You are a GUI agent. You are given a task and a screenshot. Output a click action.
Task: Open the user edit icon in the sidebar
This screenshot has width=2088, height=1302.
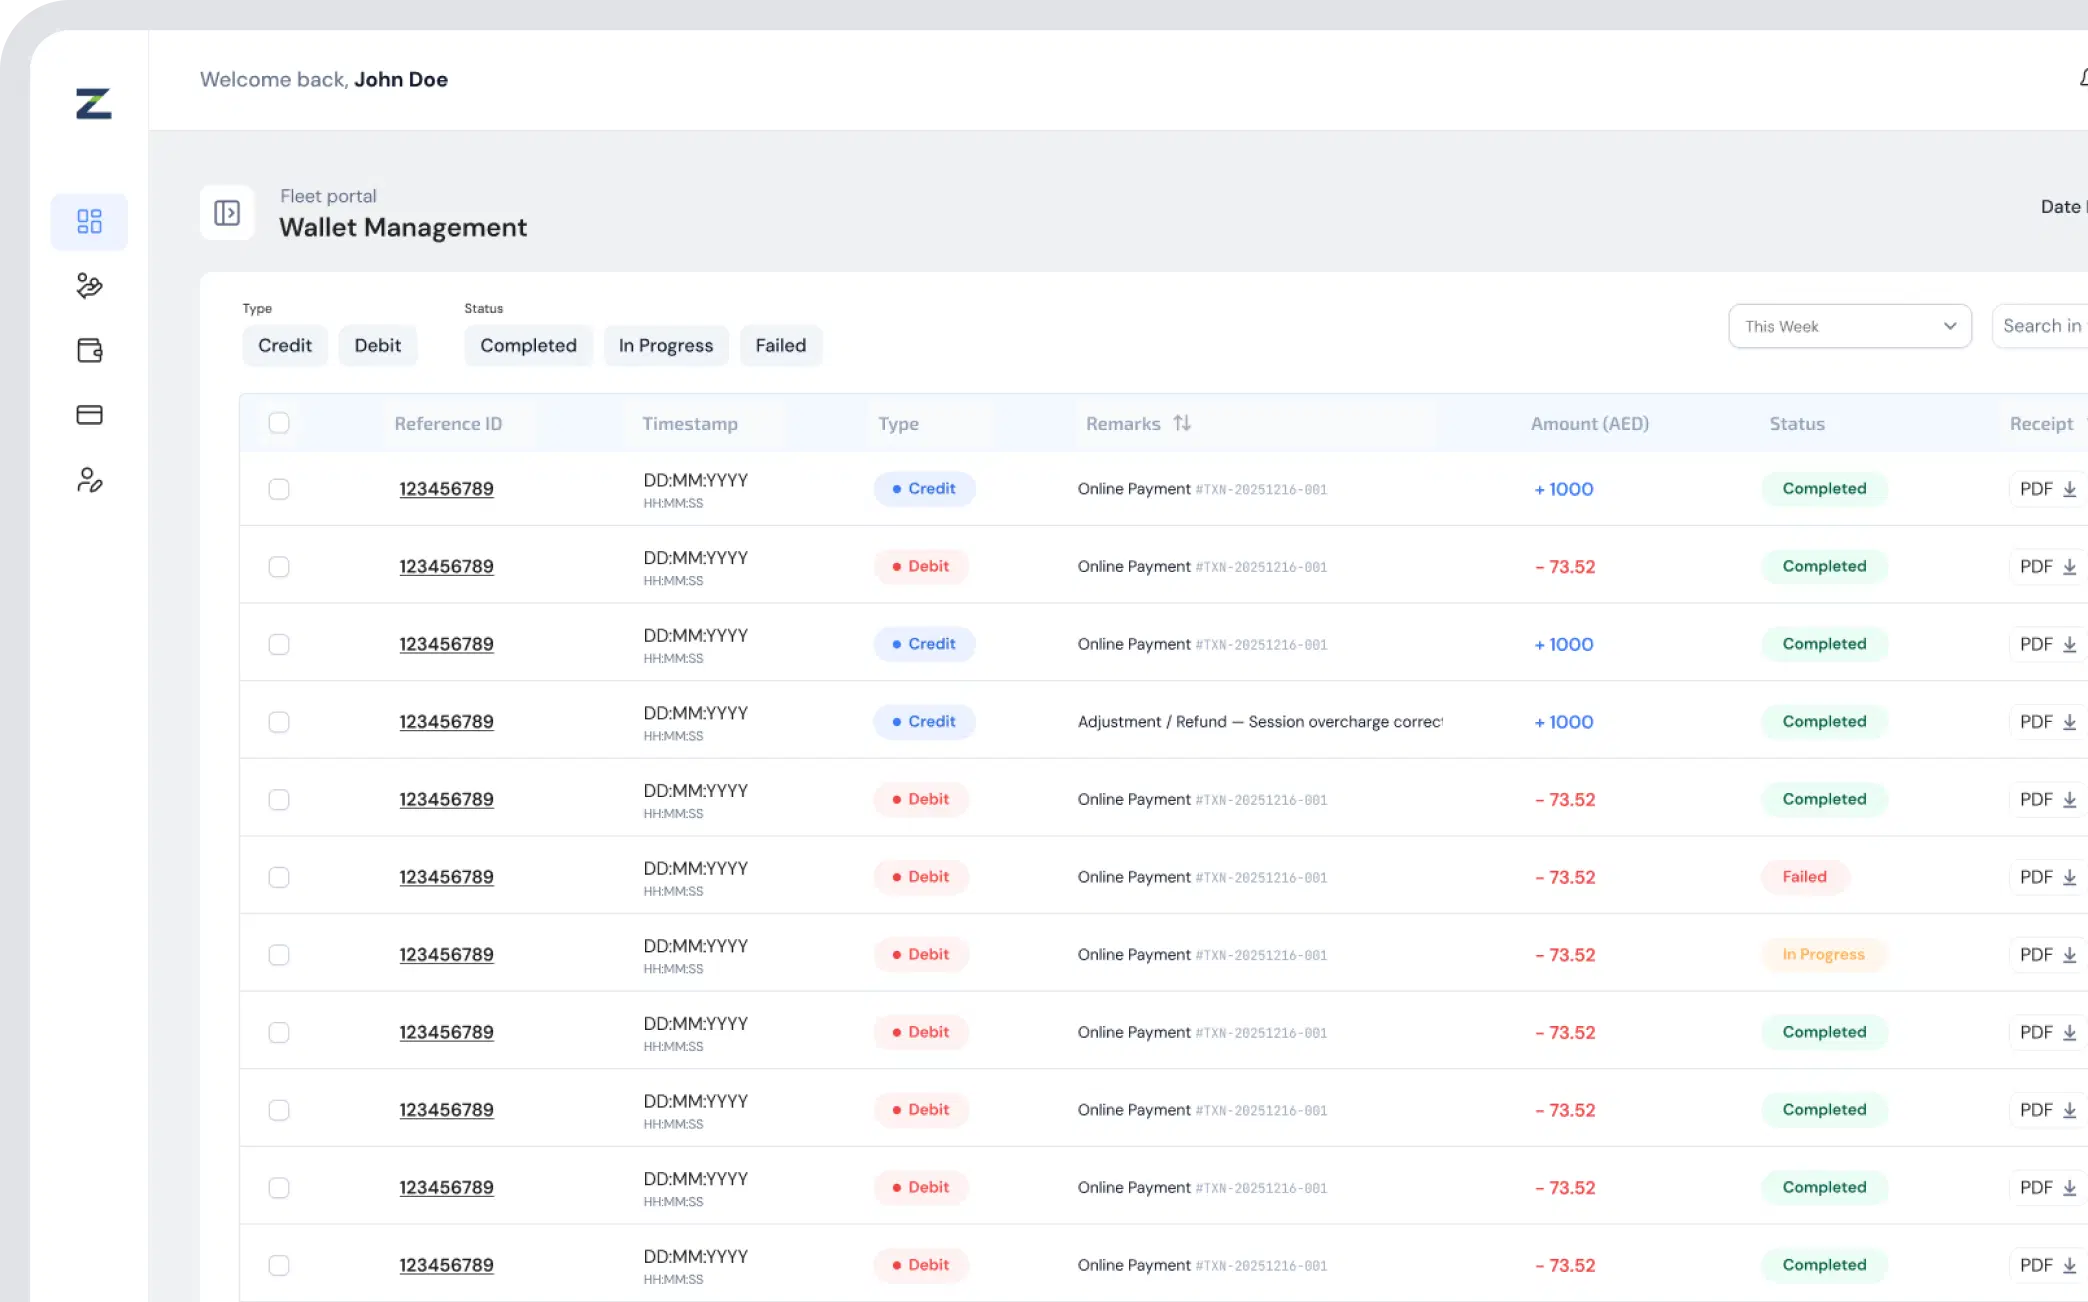pyautogui.click(x=90, y=480)
